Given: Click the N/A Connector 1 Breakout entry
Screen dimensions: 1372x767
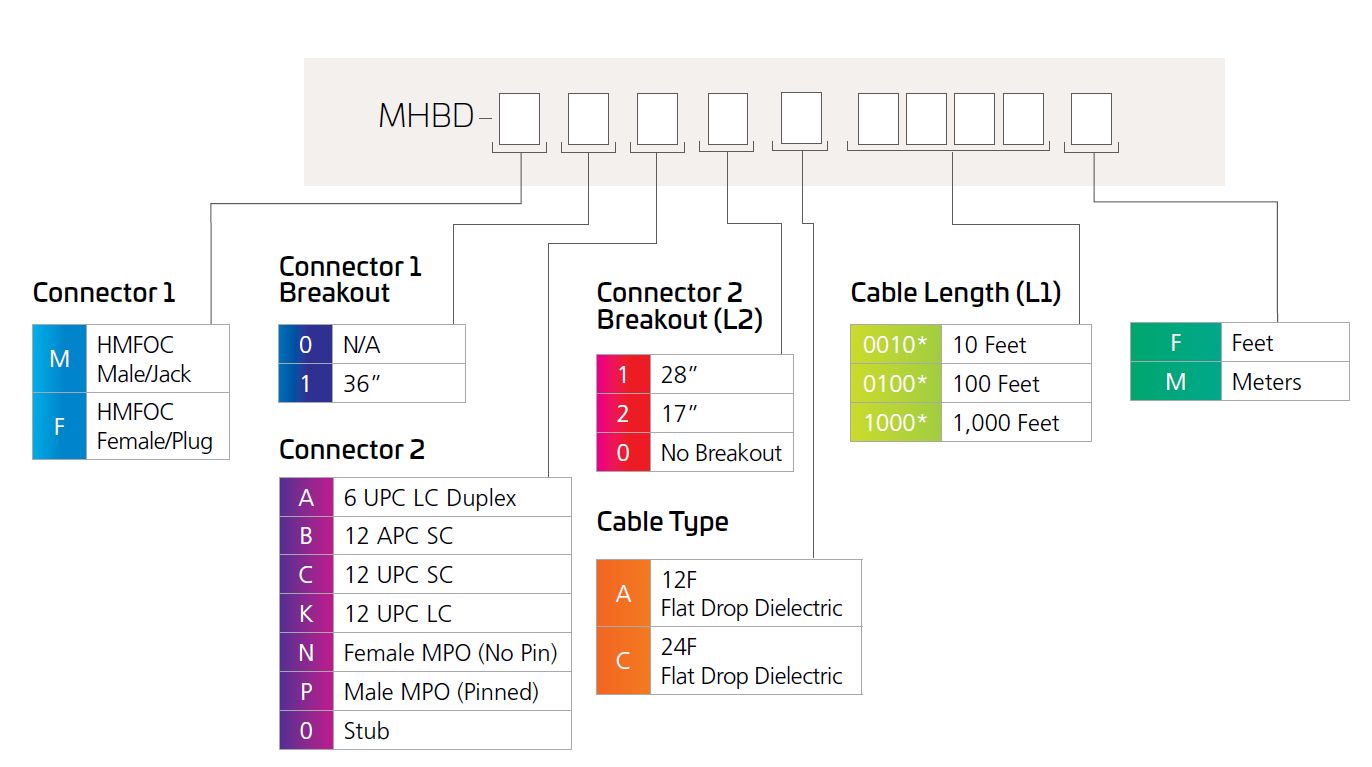Looking at the screenshot, I should click(x=372, y=345).
